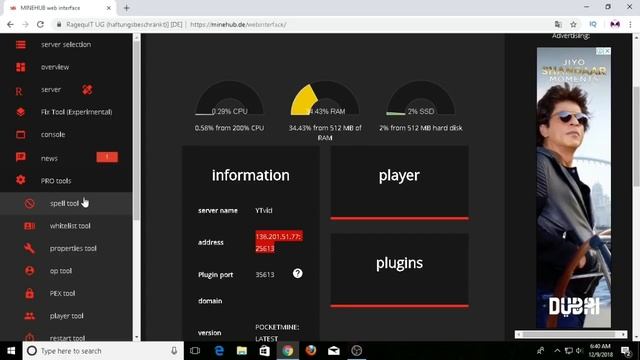Open the plugins panel card

click(399, 271)
